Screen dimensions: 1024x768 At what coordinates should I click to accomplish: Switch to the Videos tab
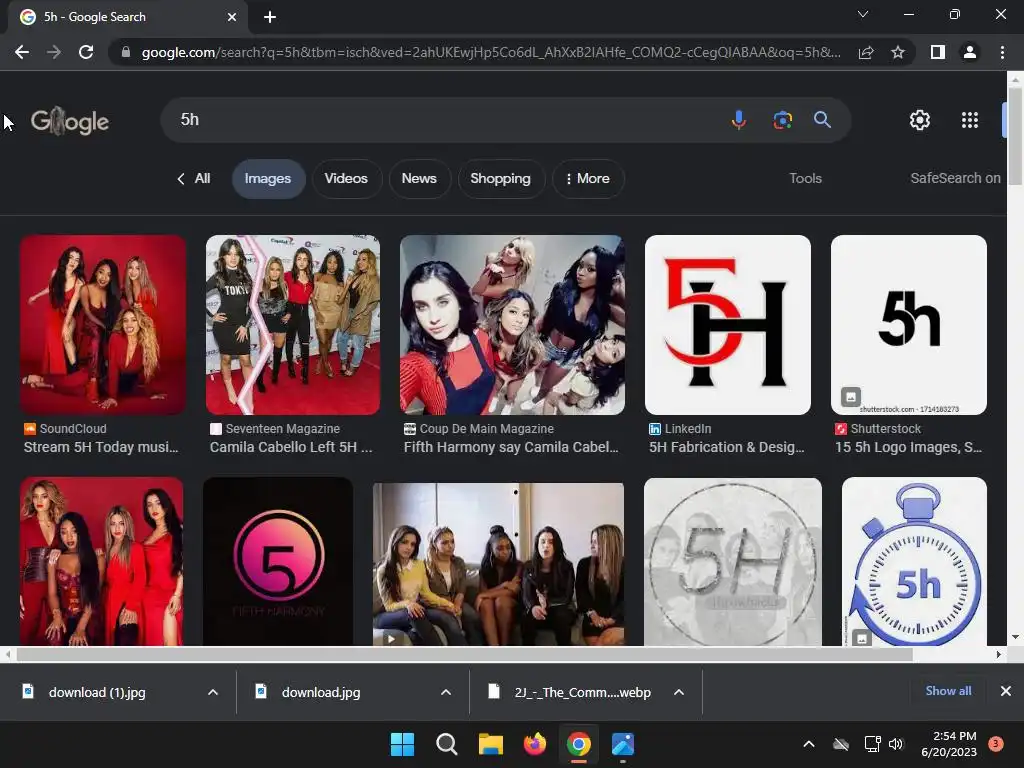[346, 178]
